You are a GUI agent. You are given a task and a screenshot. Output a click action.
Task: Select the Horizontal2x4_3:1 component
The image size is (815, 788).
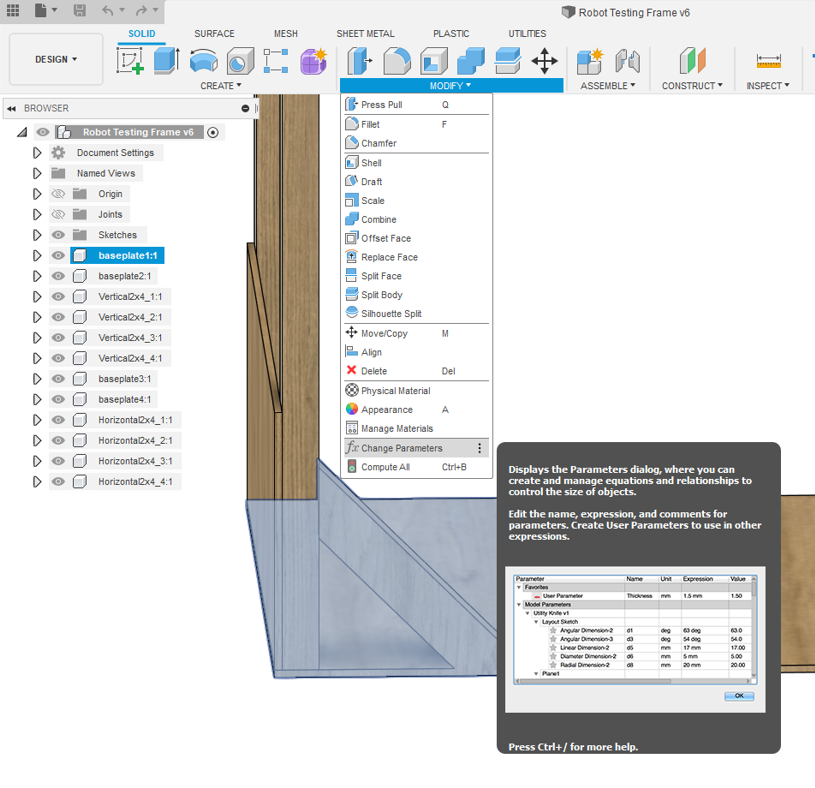coord(135,461)
